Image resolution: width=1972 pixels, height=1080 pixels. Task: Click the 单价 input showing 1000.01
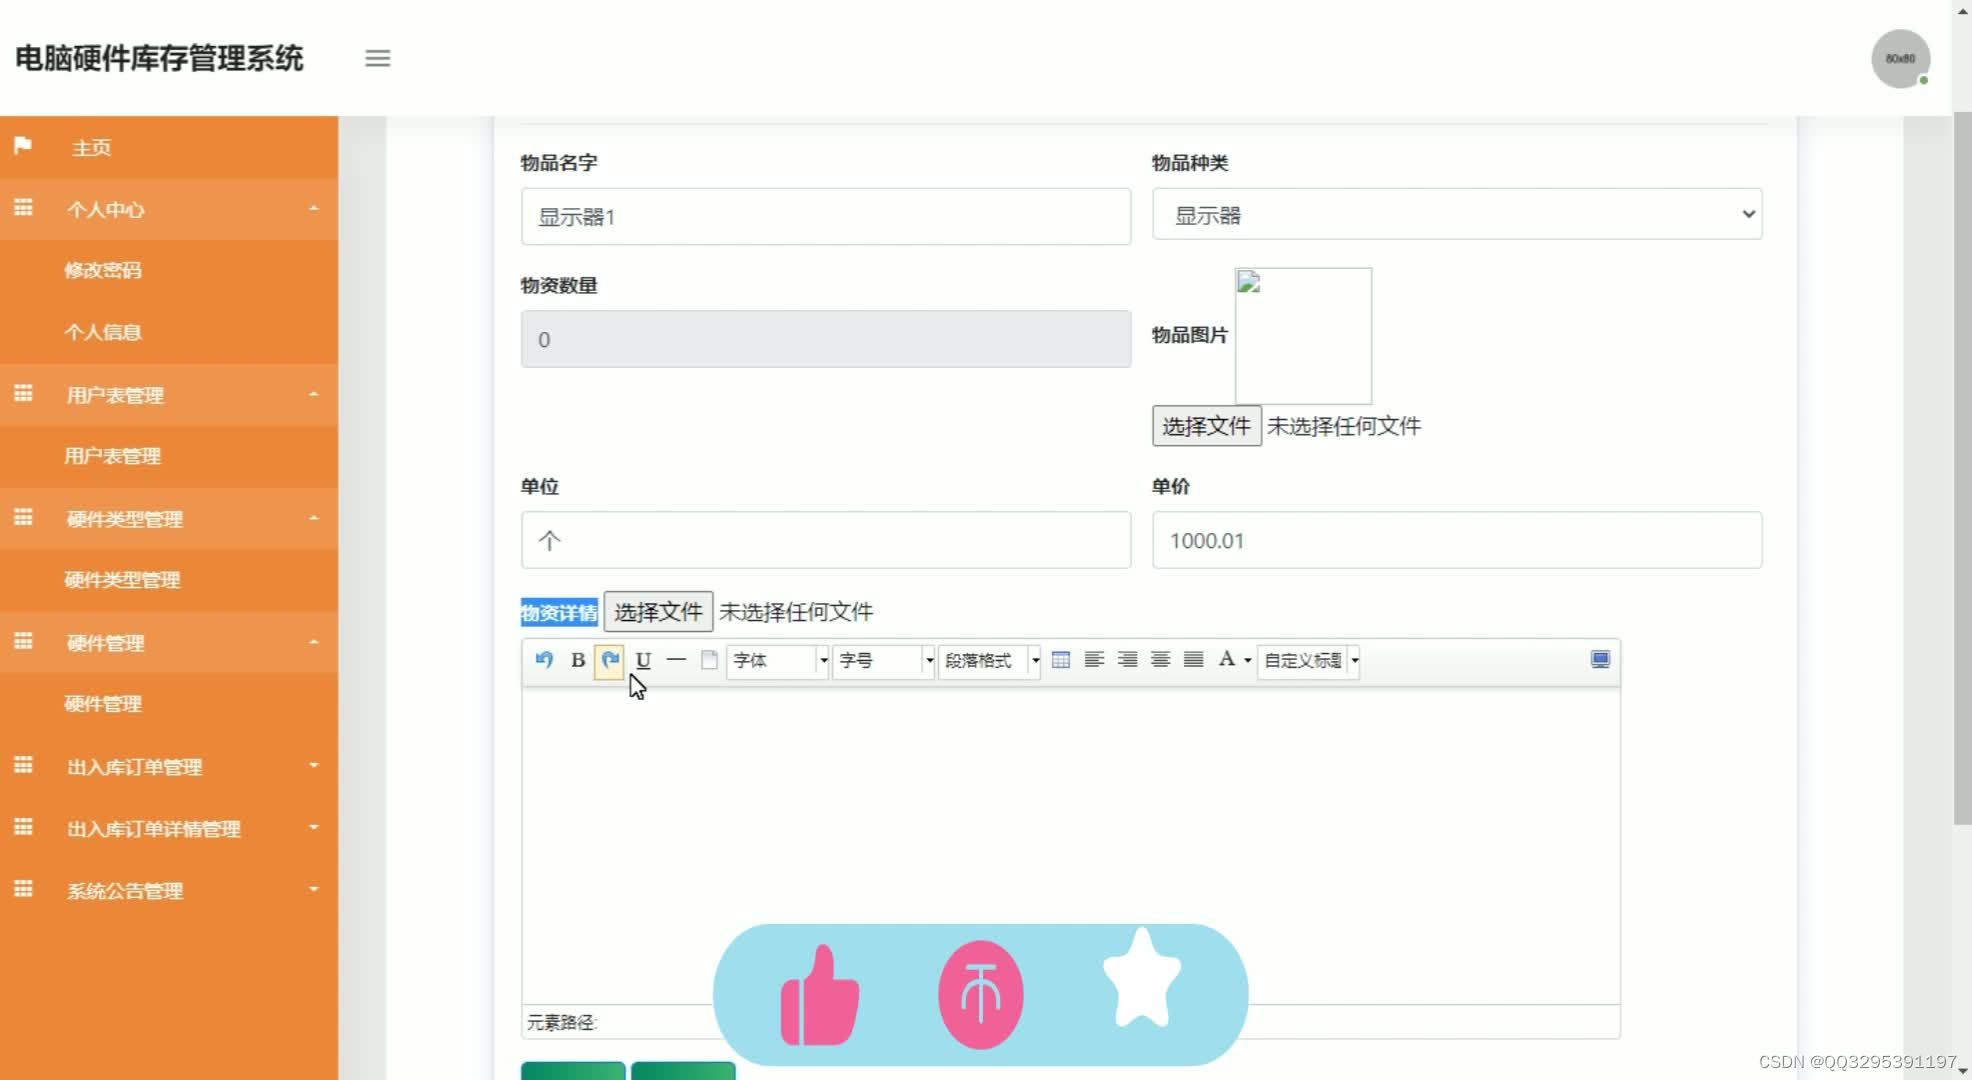pos(1457,540)
